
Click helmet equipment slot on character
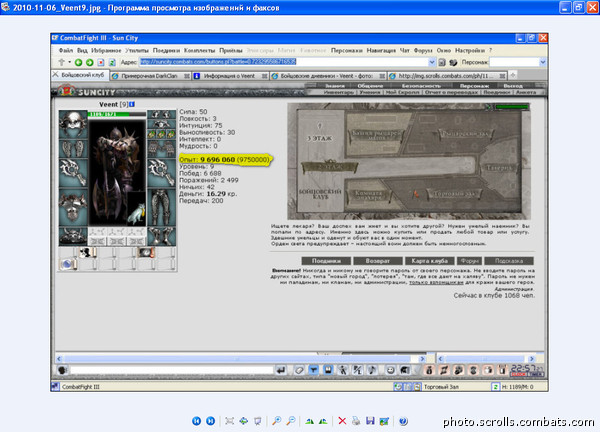pos(73,124)
